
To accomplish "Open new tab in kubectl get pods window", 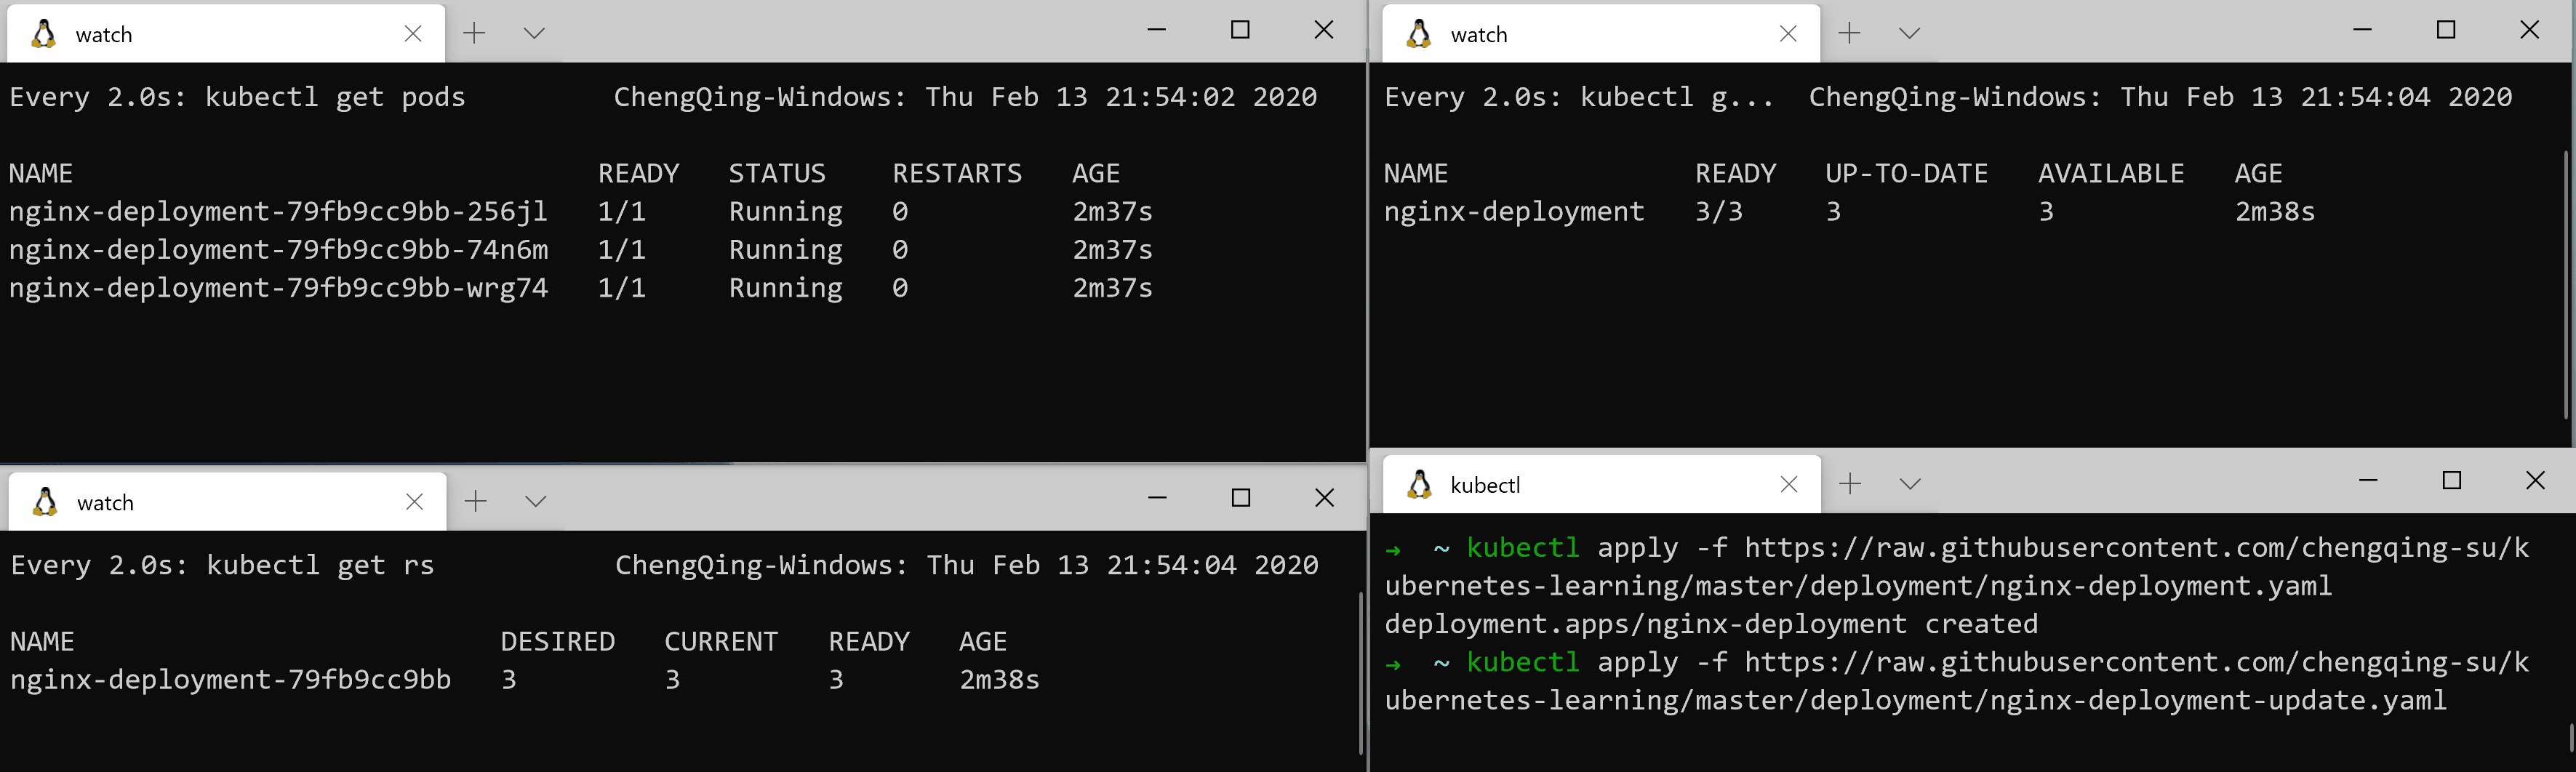I will tap(474, 33).
